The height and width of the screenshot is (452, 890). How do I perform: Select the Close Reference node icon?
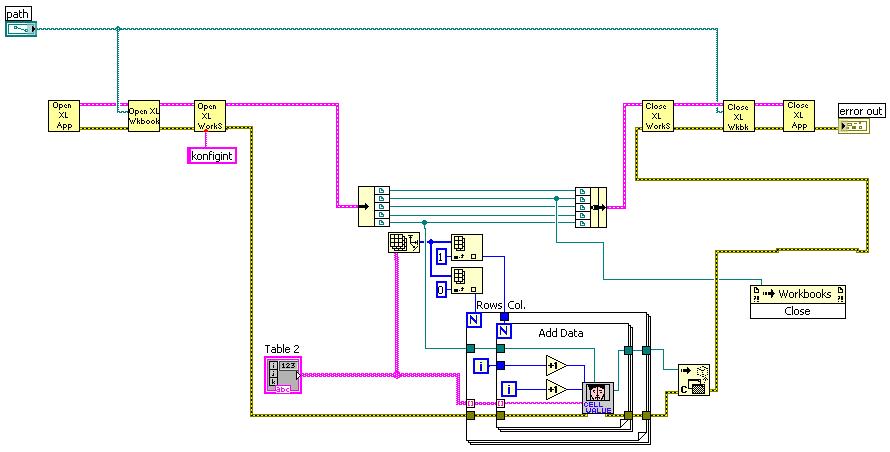coord(694,379)
